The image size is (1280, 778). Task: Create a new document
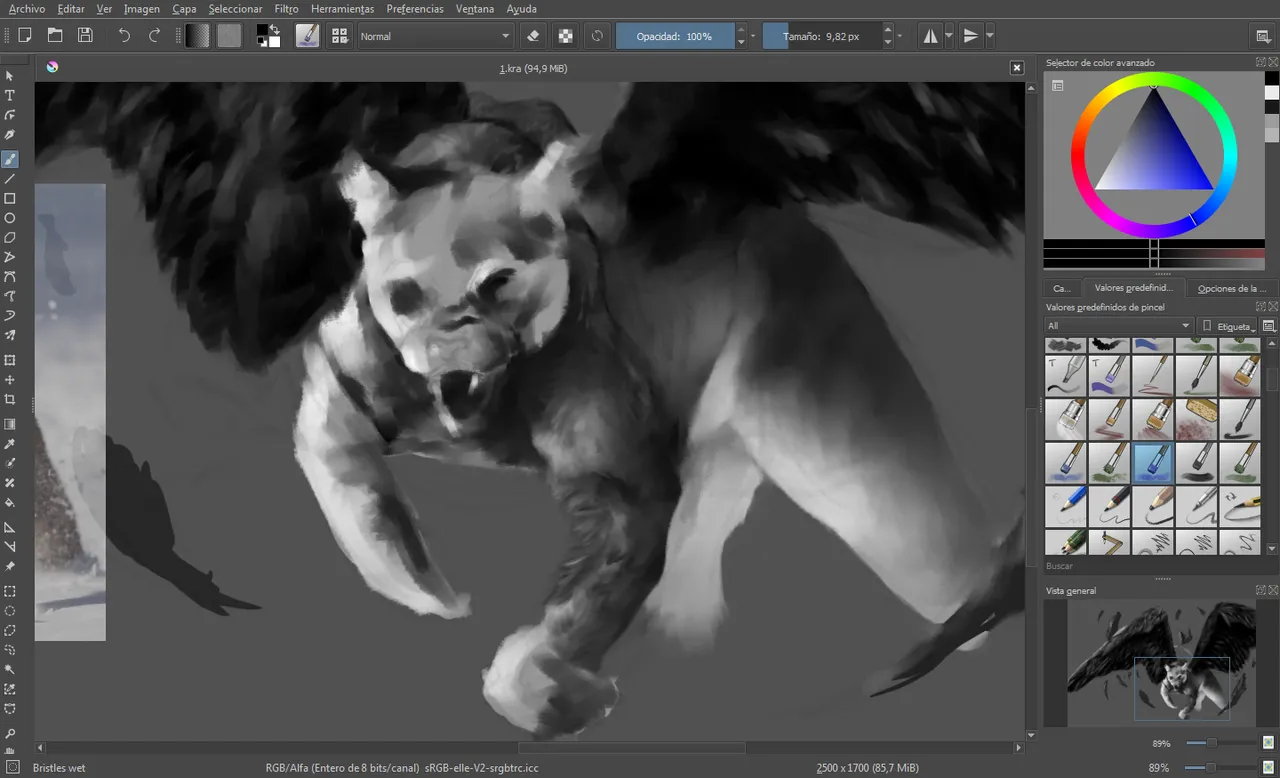(25, 36)
